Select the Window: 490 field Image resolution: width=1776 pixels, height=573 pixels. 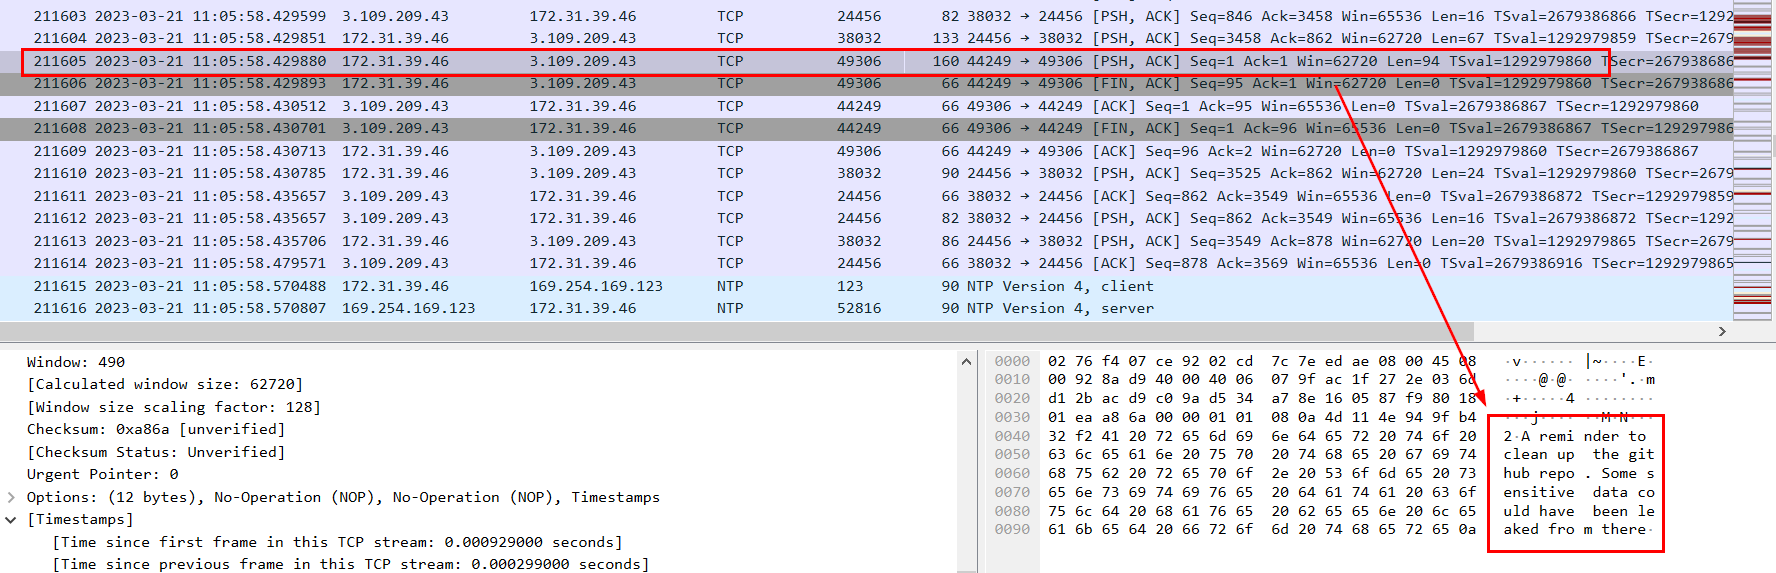pyautogui.click(x=76, y=362)
